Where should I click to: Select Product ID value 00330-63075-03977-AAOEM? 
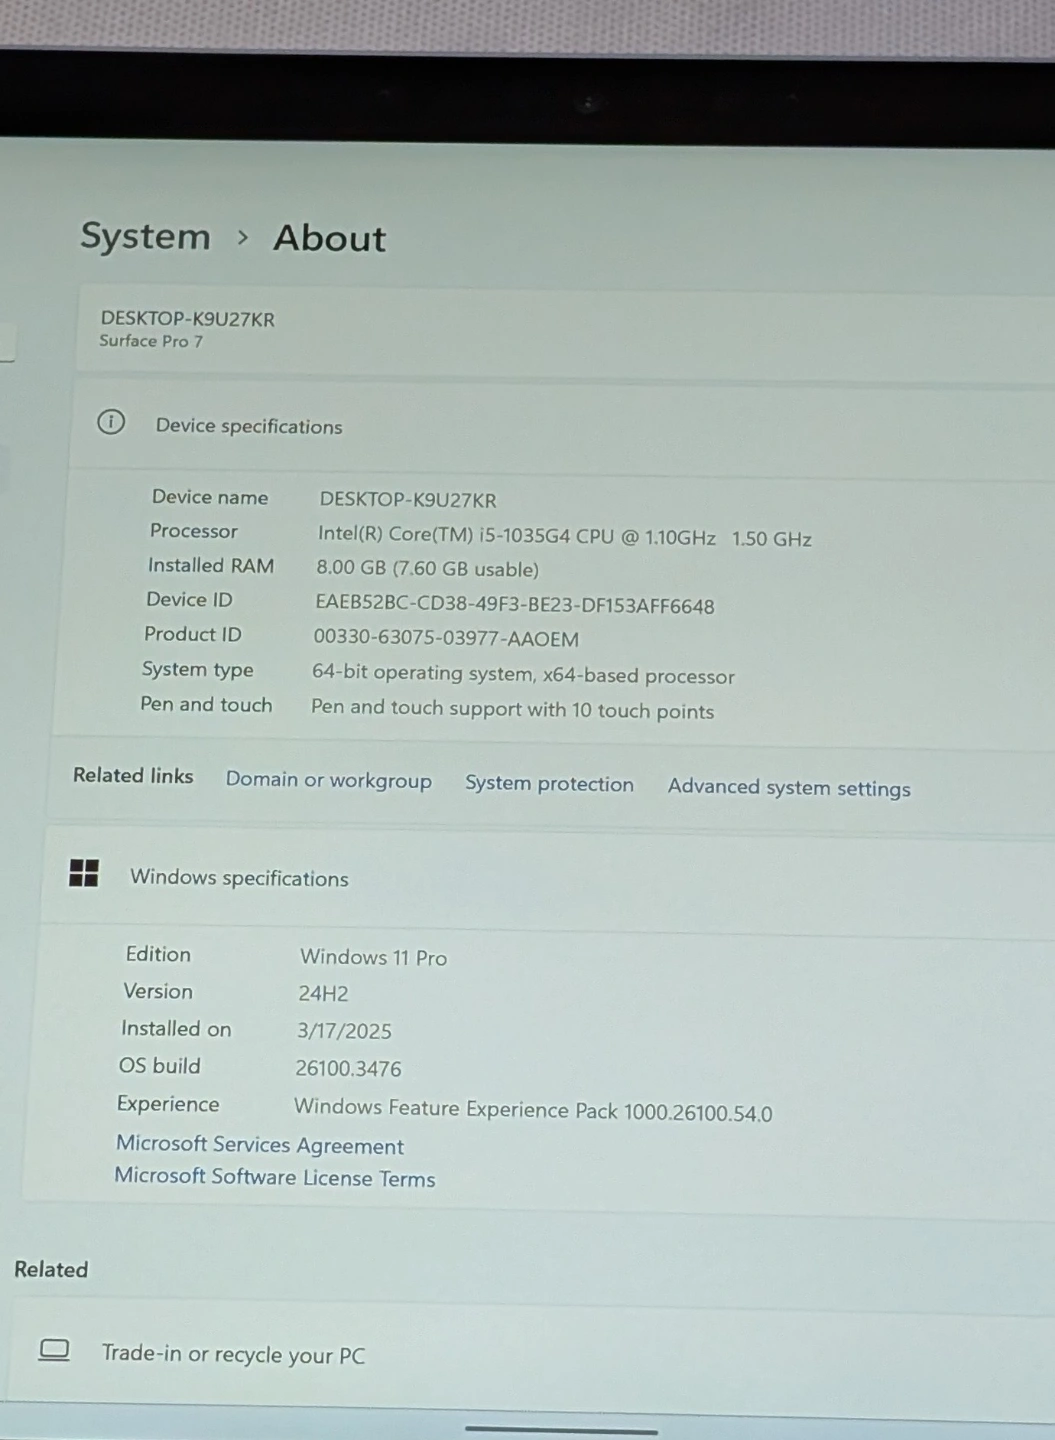(446, 639)
